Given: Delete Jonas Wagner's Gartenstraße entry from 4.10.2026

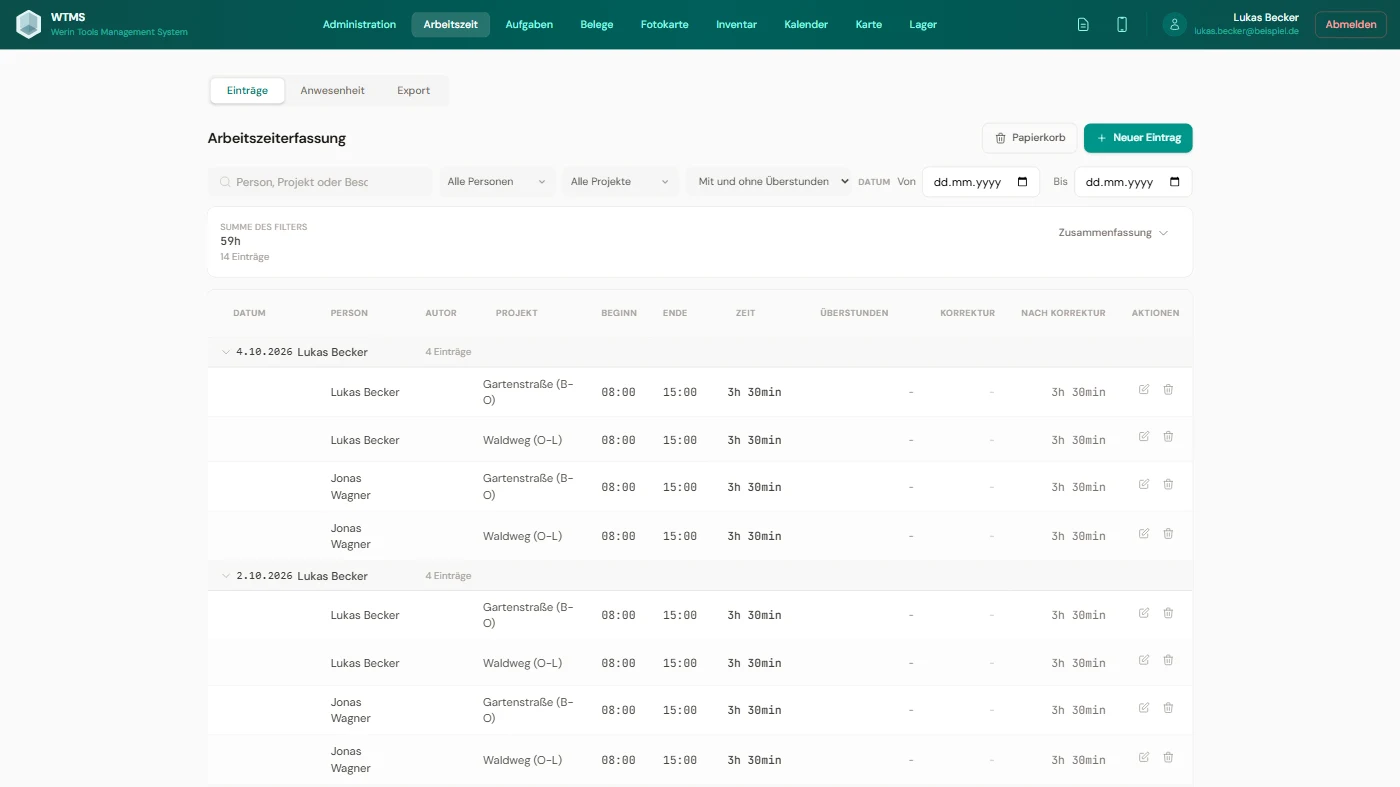Looking at the screenshot, I should [1168, 485].
